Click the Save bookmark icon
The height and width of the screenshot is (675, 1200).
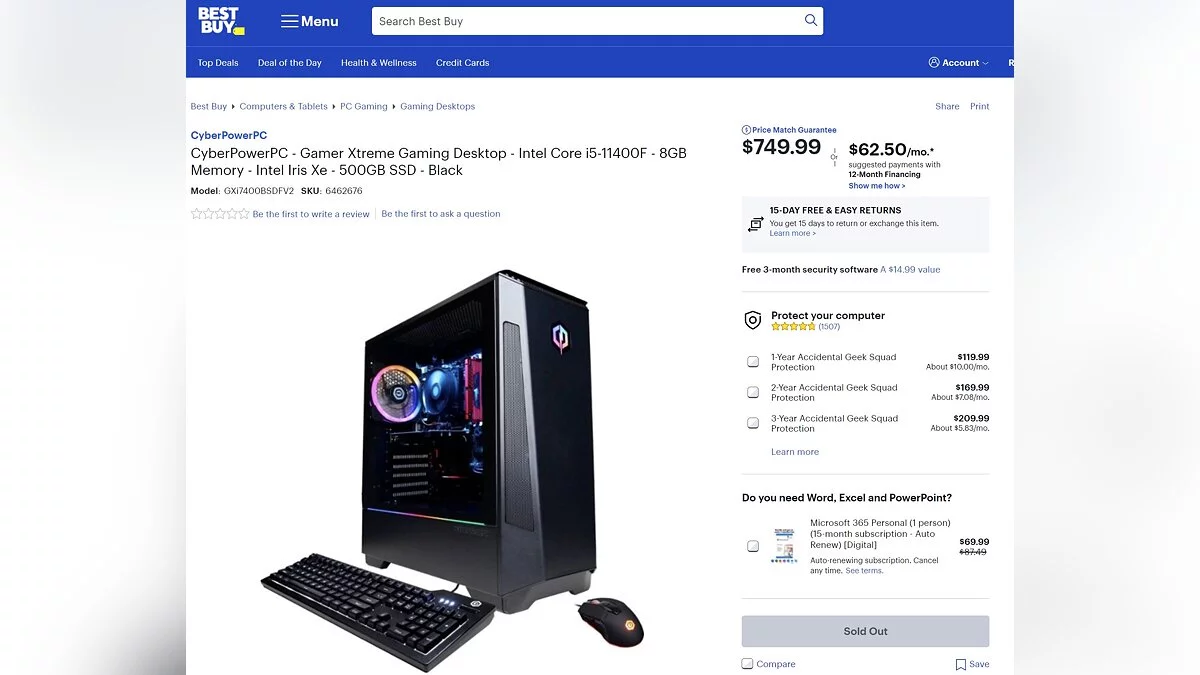tap(960, 664)
